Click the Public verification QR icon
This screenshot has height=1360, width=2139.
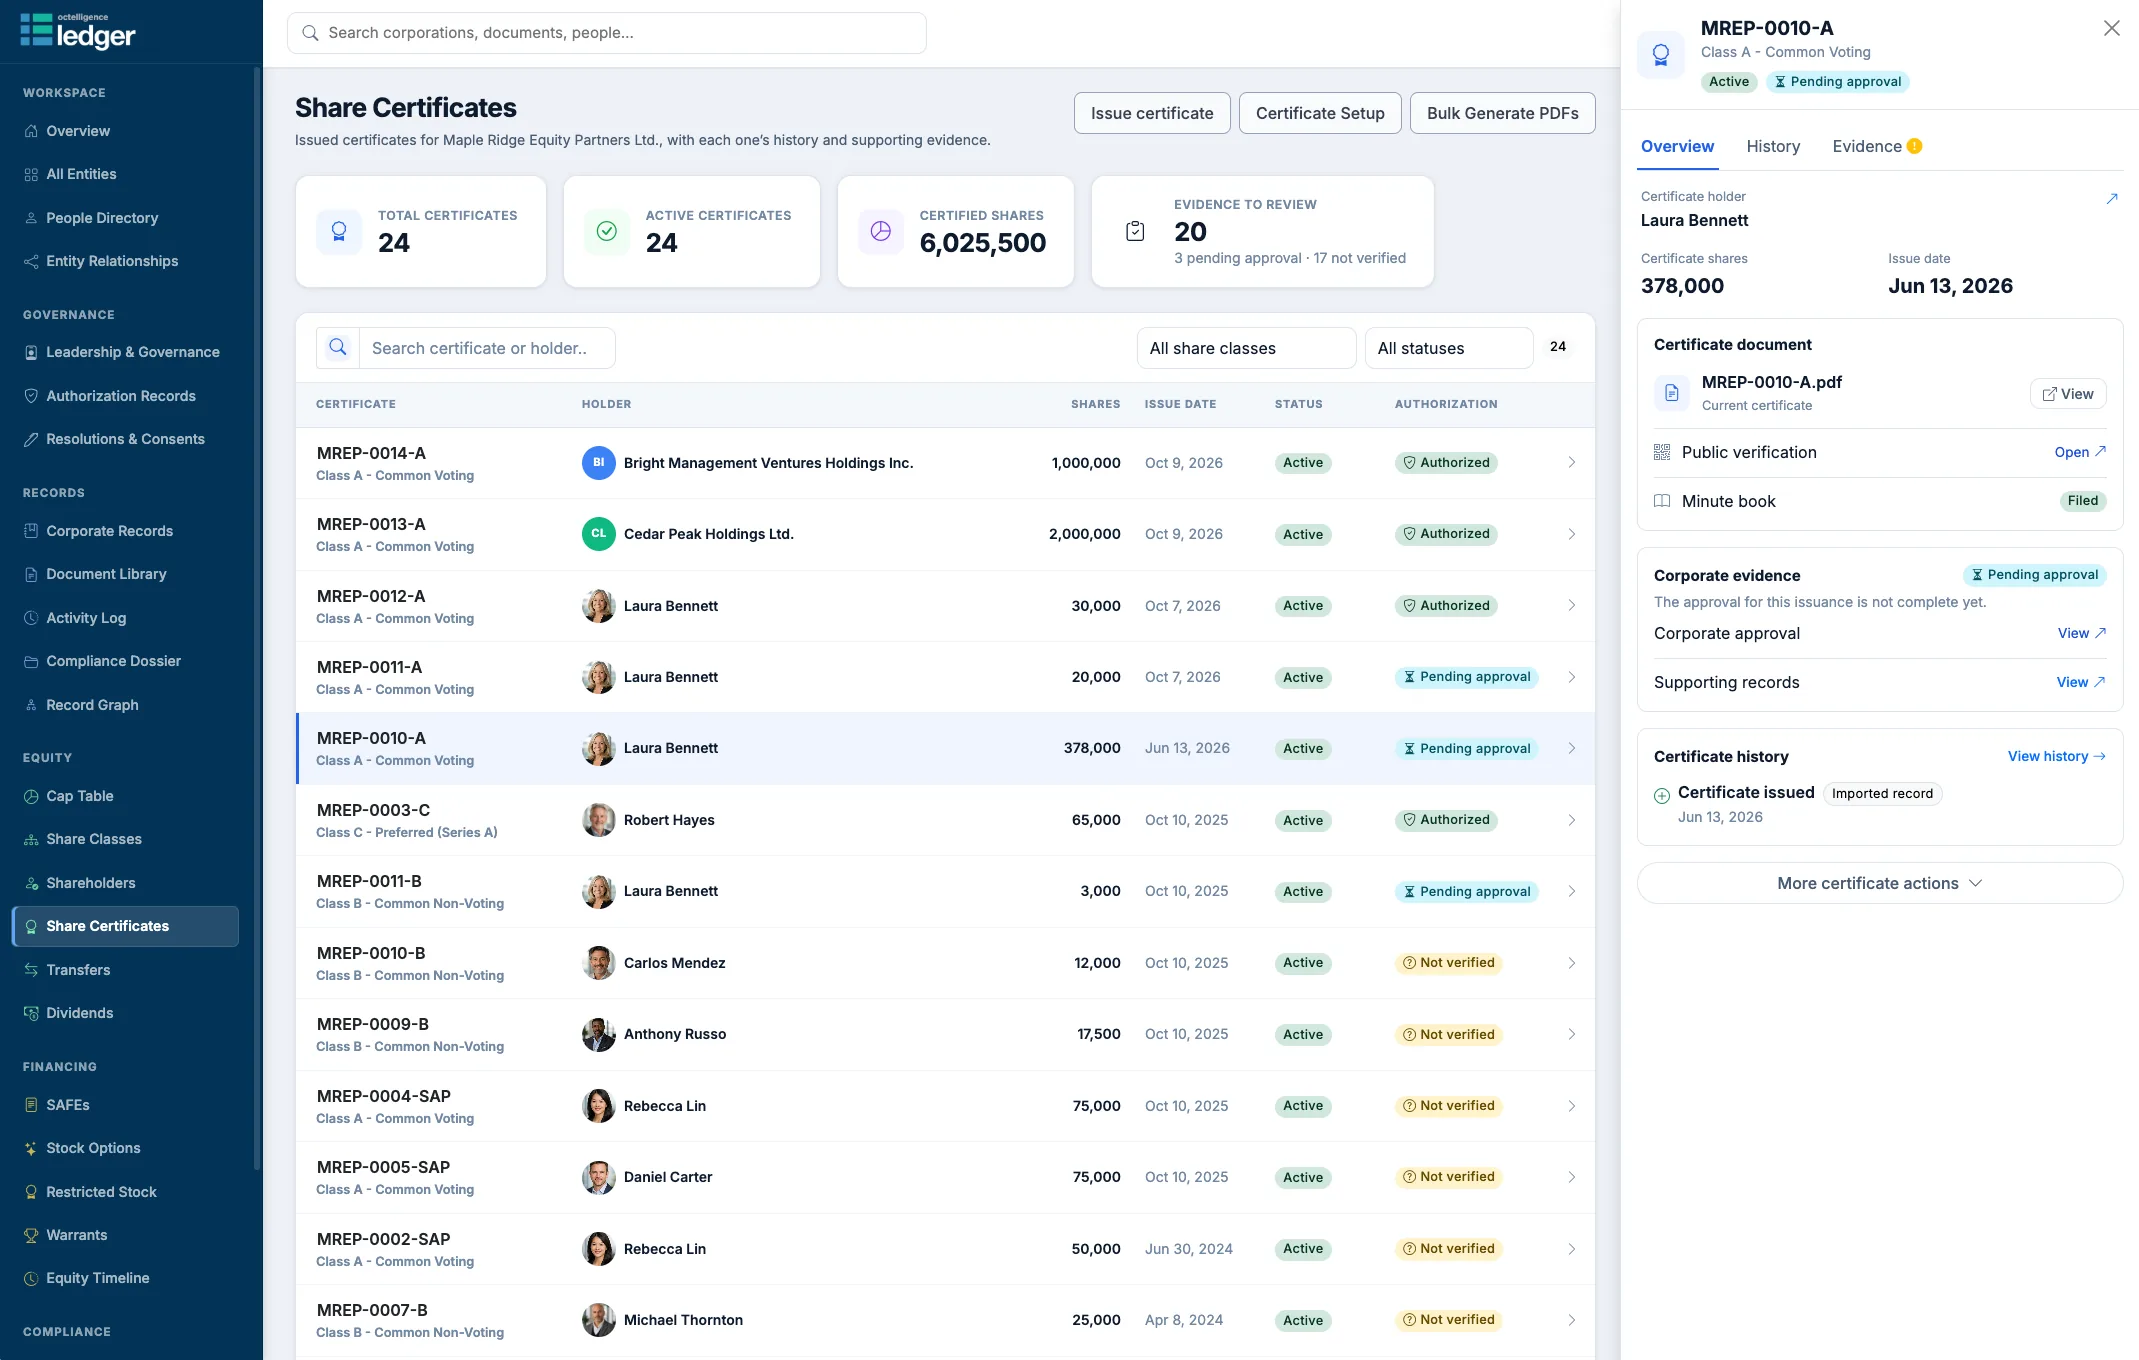click(1662, 452)
